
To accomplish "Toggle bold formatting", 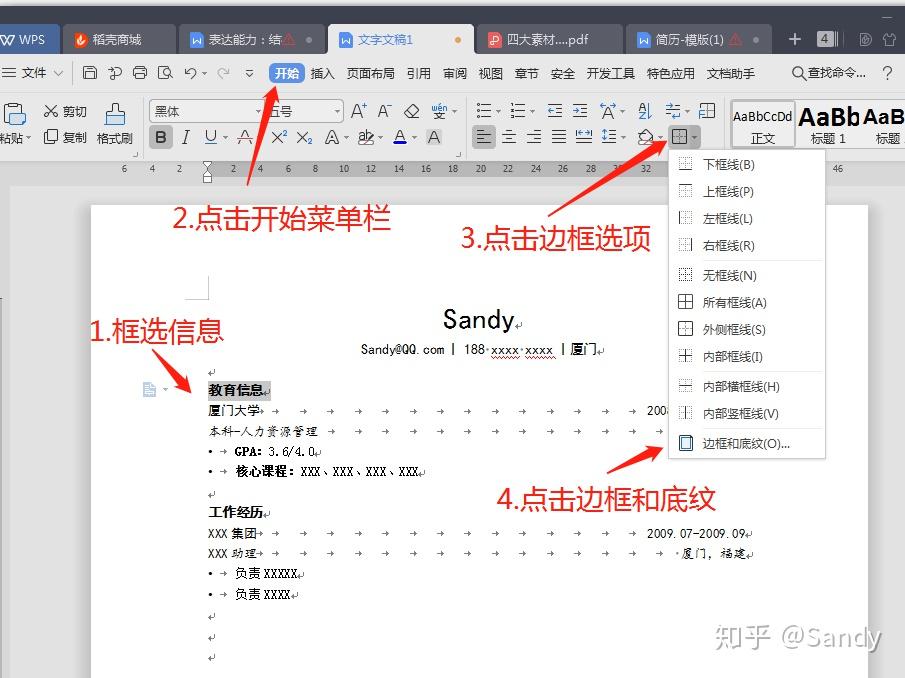I will point(163,135).
